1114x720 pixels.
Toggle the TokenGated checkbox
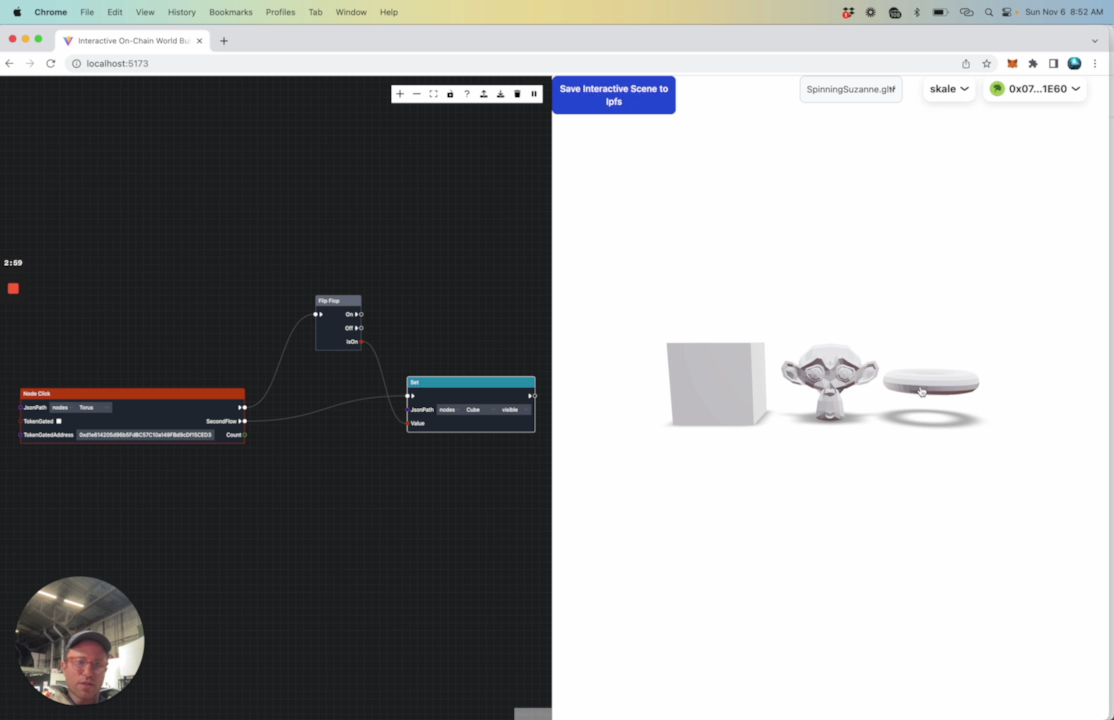click(x=59, y=421)
